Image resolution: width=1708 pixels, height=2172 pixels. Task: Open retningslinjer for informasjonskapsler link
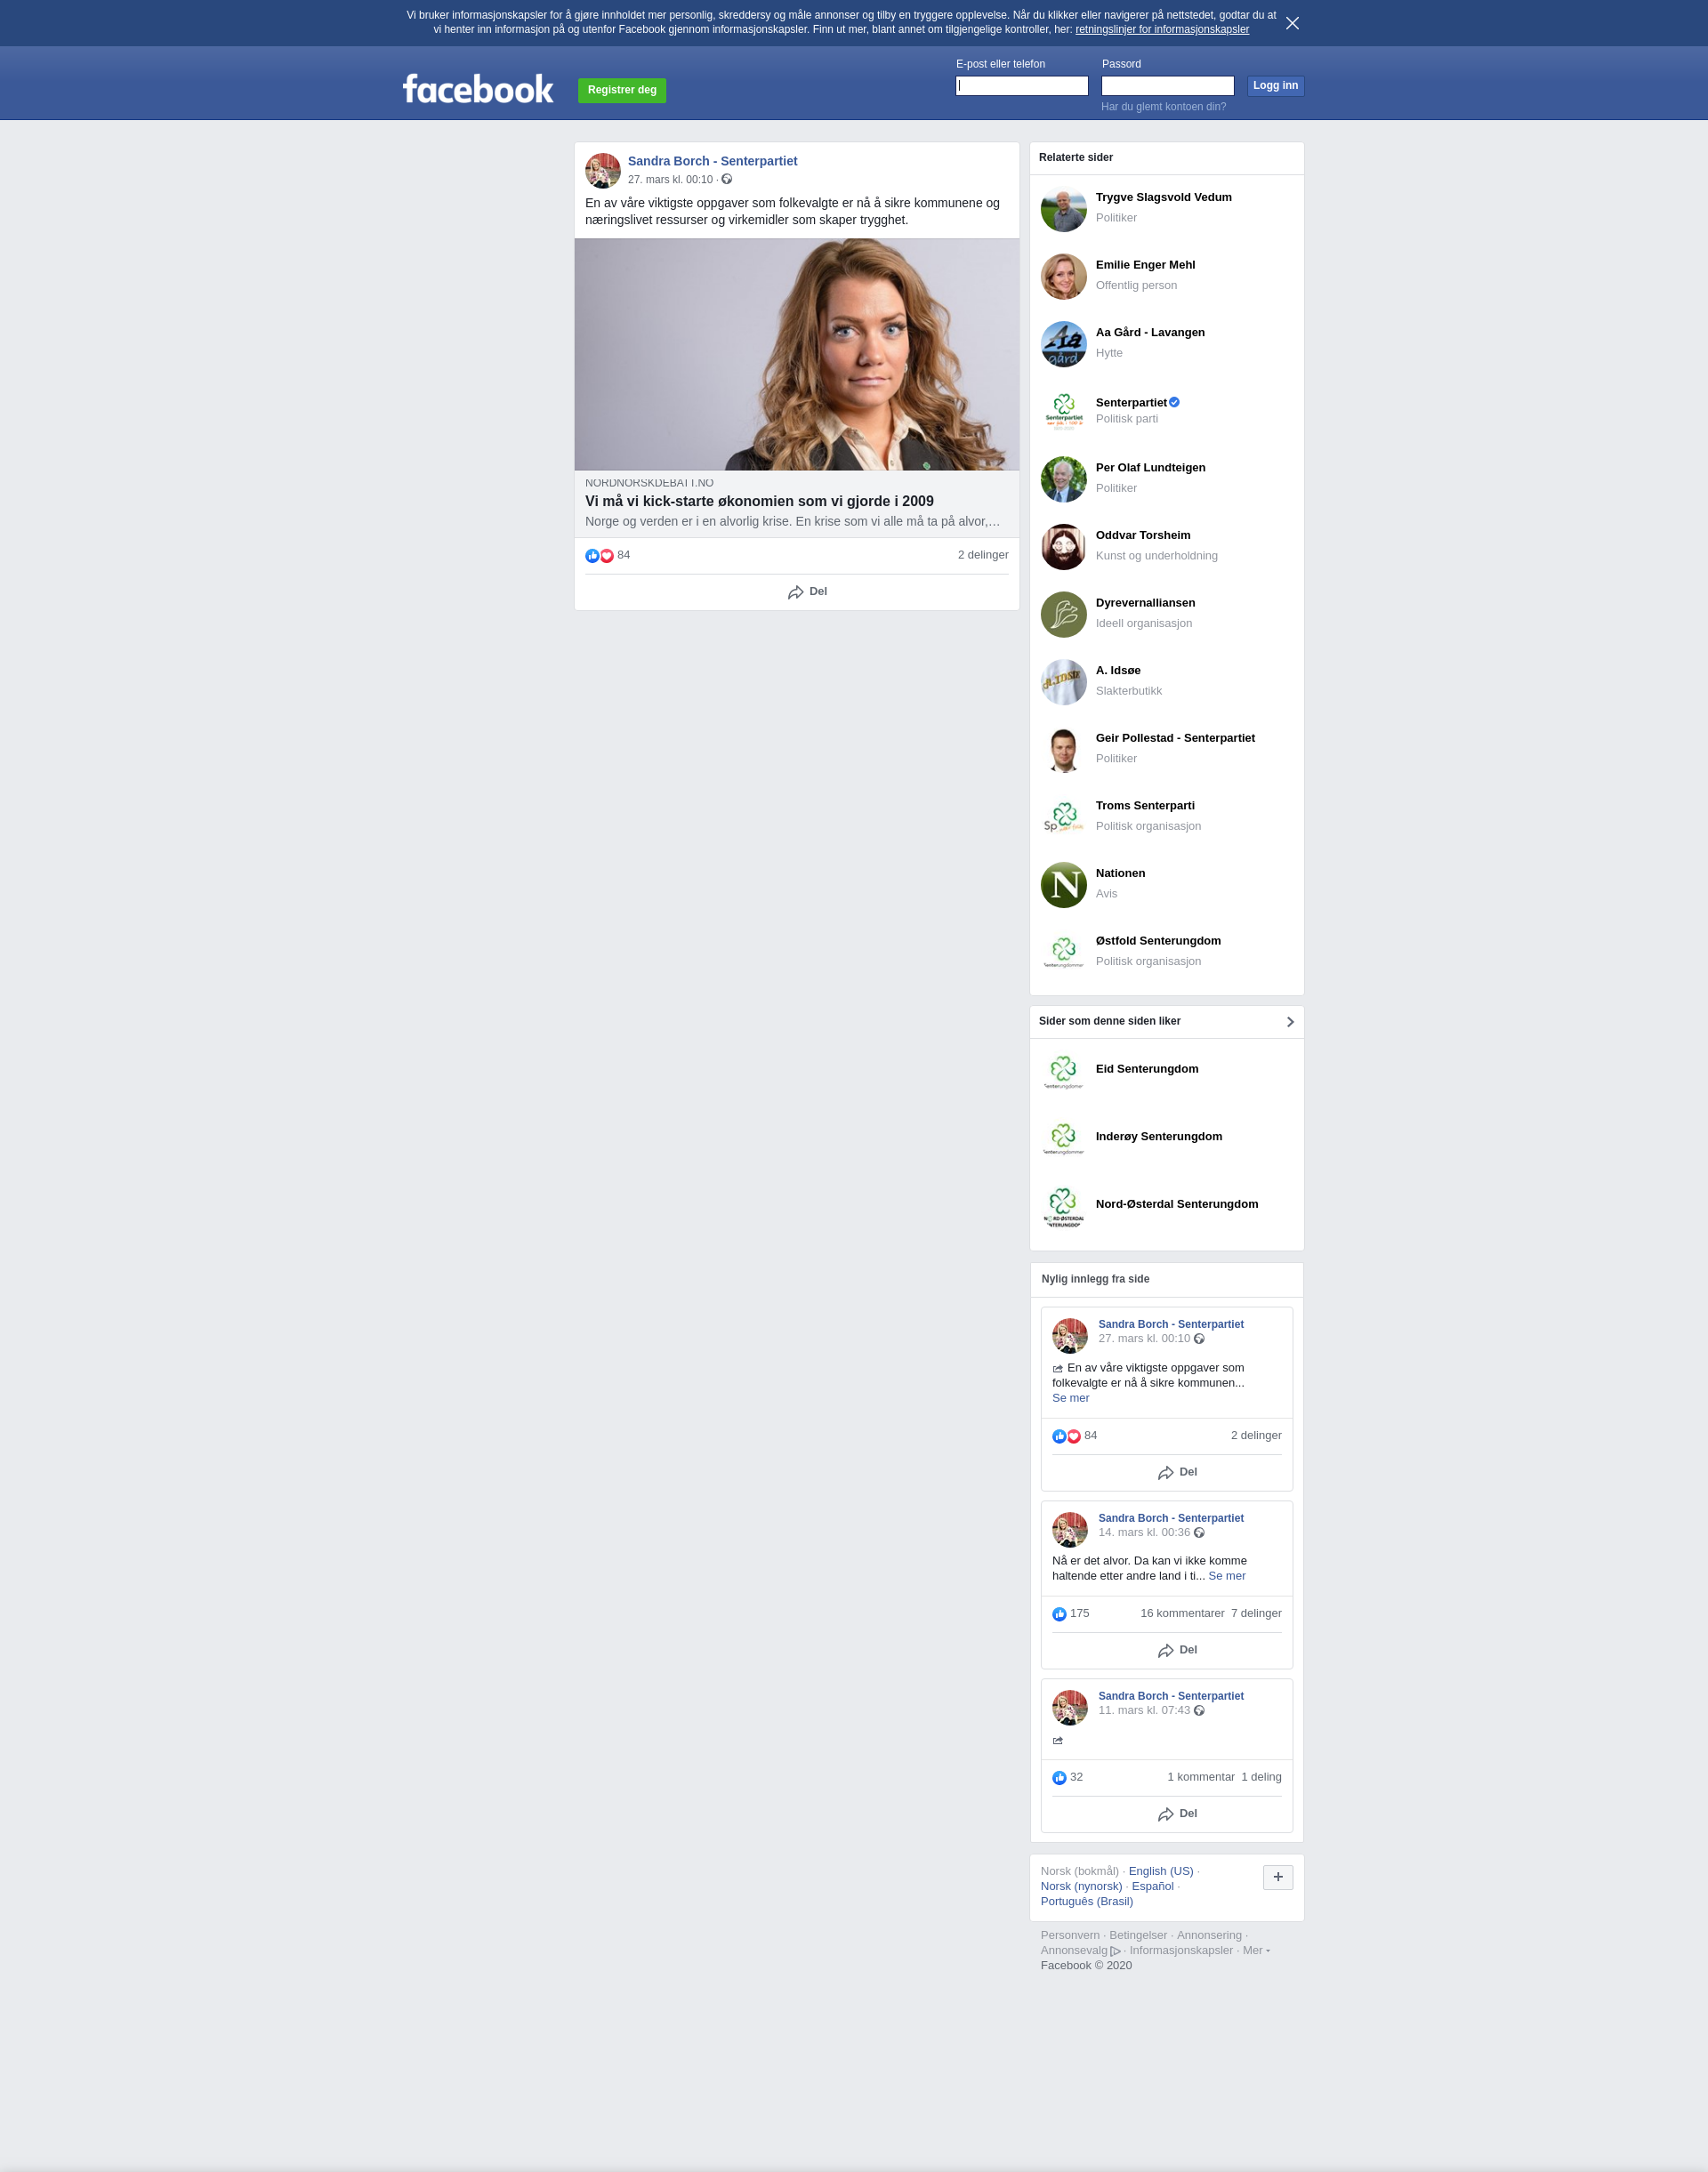coord(1162,30)
